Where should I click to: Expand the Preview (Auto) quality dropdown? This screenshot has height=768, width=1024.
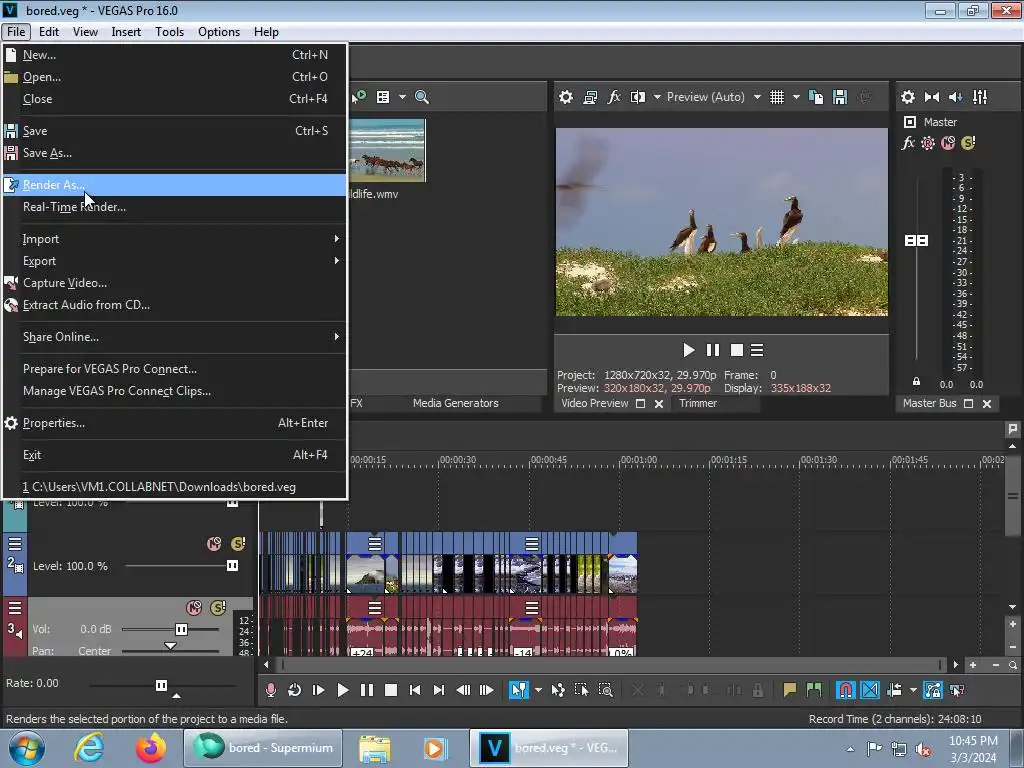point(757,97)
